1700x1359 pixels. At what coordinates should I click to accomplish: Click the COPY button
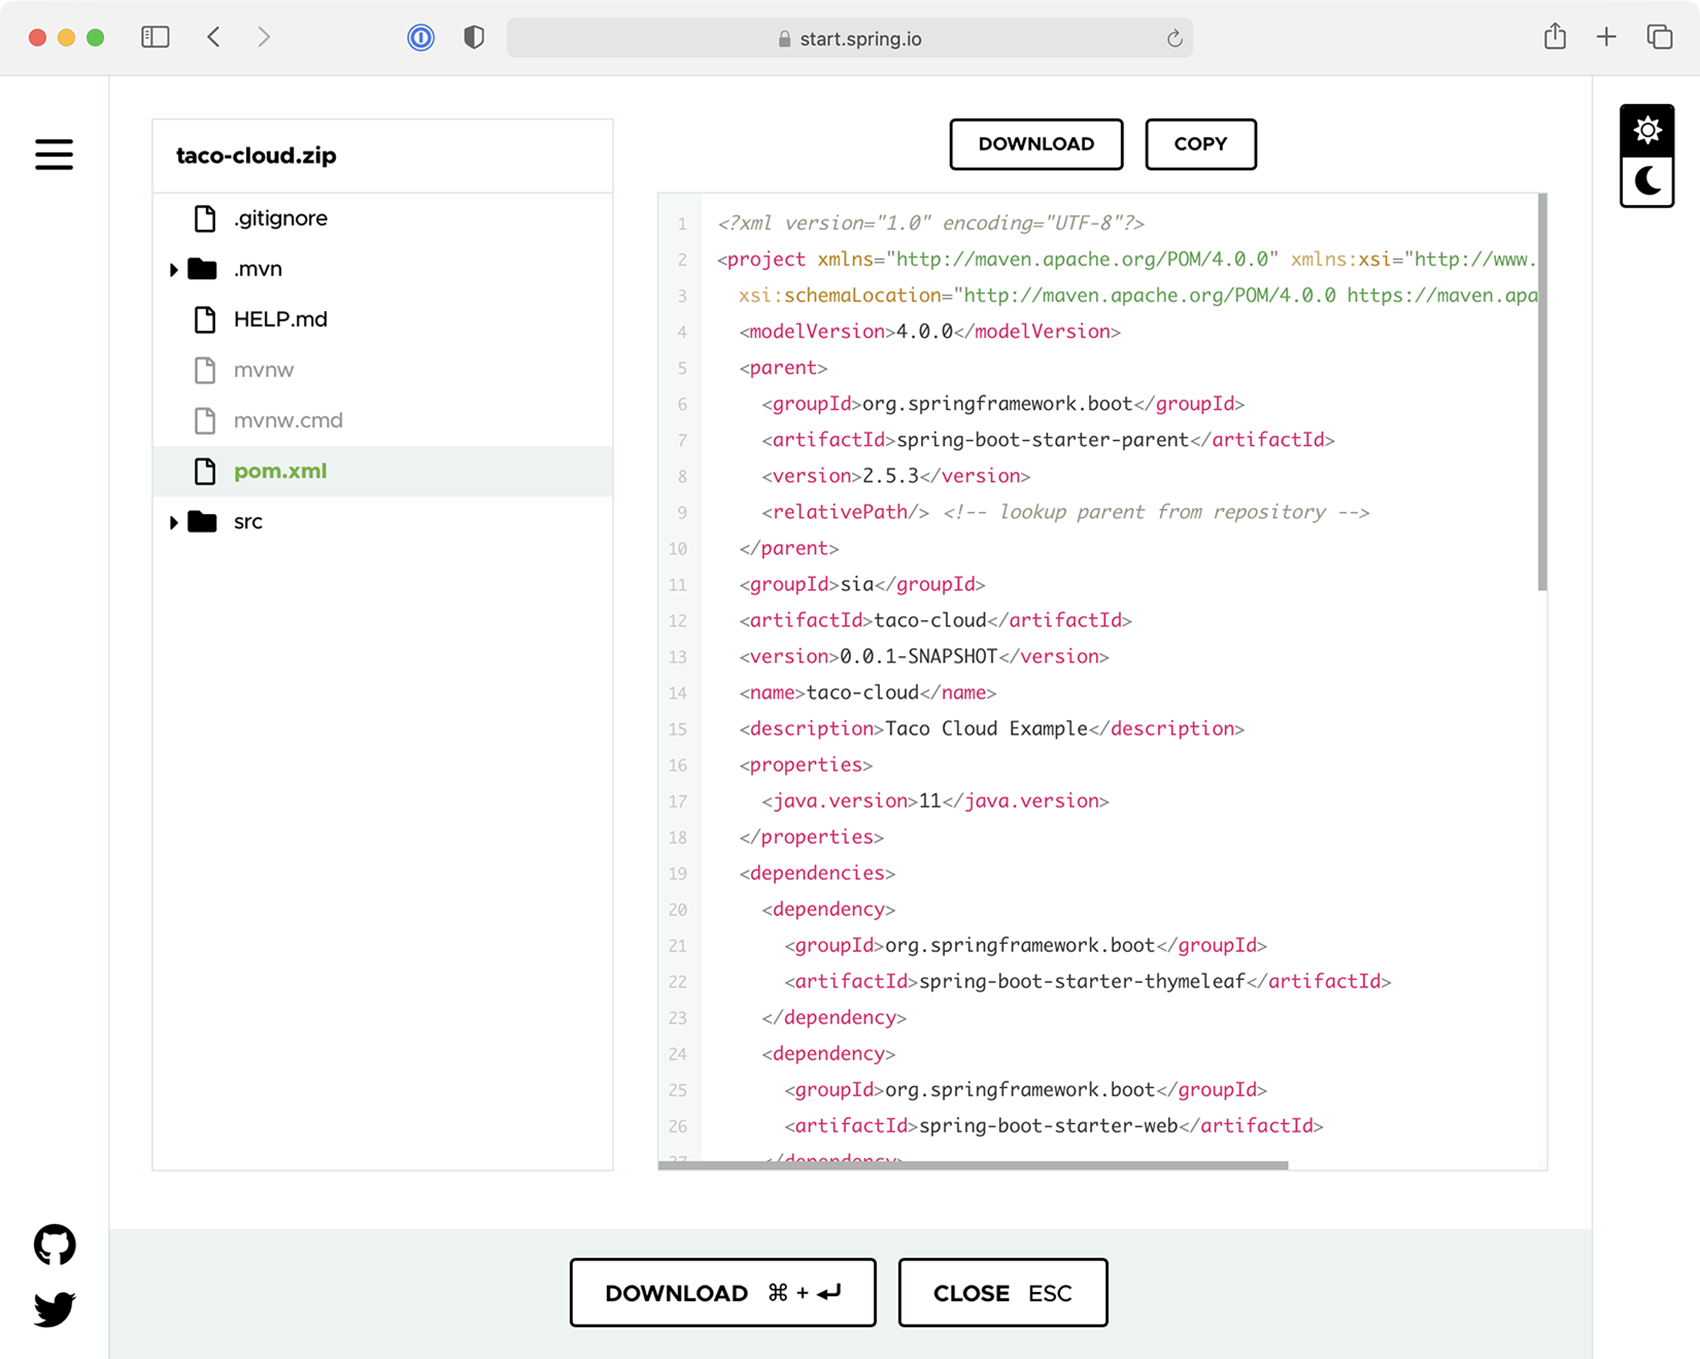click(x=1200, y=144)
